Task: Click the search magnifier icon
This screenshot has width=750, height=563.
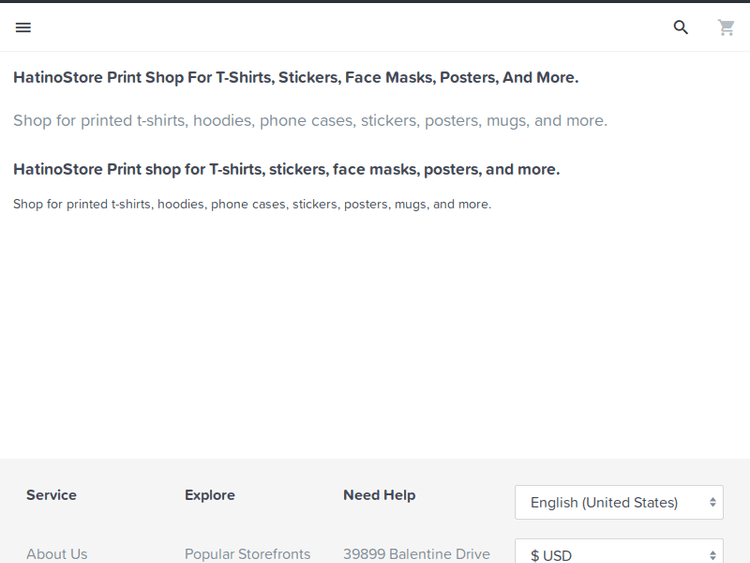Action: [681, 28]
